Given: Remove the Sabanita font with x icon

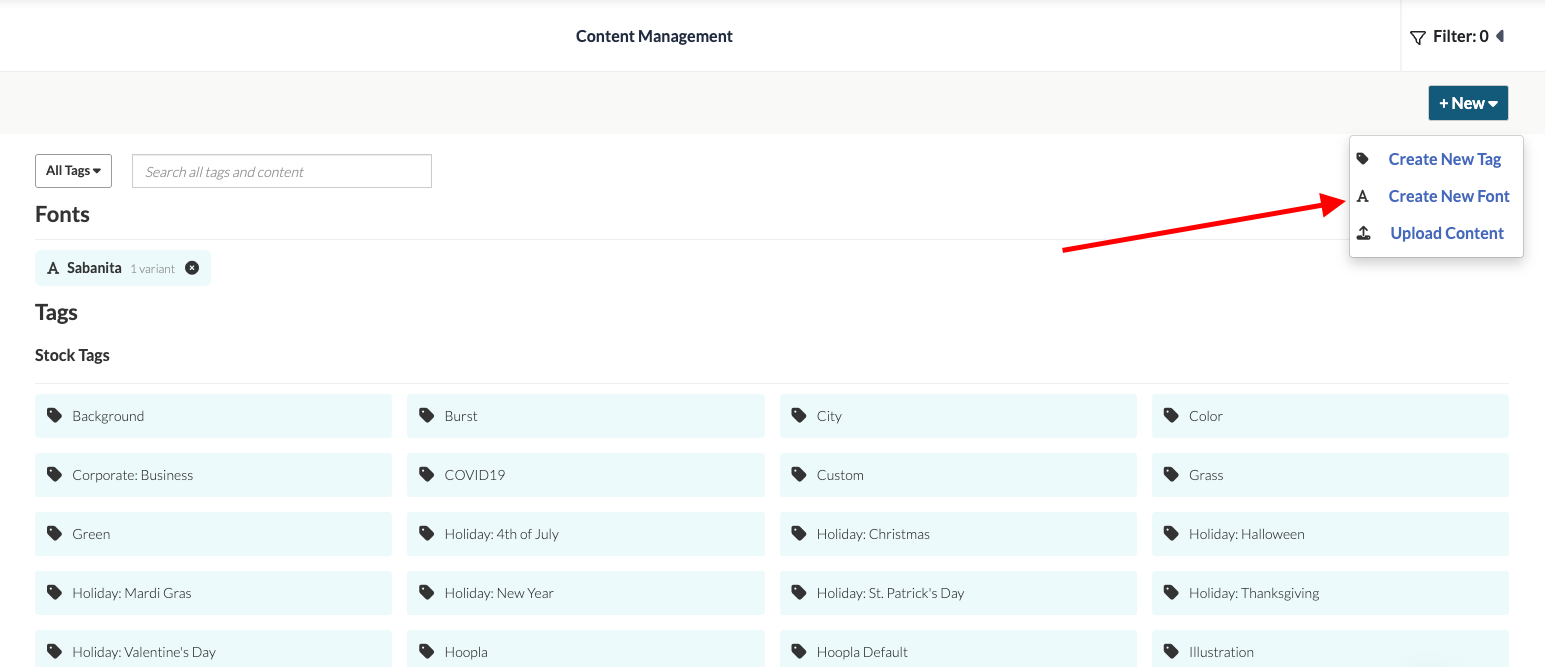Looking at the screenshot, I should point(192,268).
